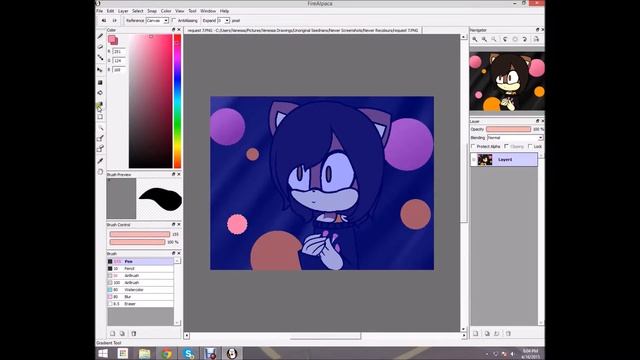Select the Eraser tool in left toolbar
The height and width of the screenshot is (360, 640).
[100, 46]
